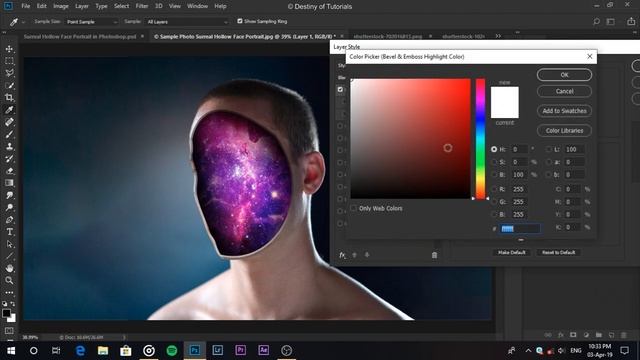Select the L lightness radio button
The image size is (640, 360).
(549, 149)
